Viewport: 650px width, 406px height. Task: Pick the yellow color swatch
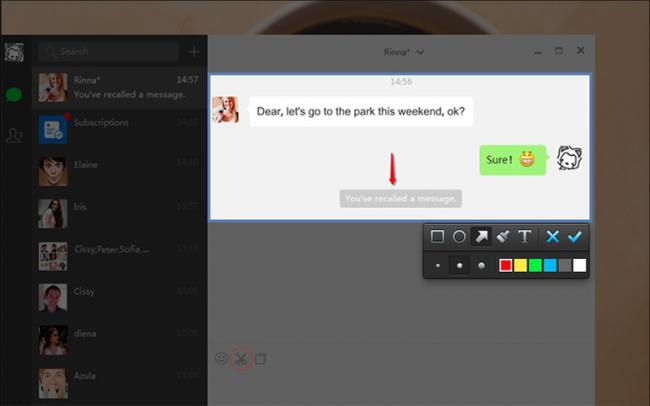tap(520, 265)
